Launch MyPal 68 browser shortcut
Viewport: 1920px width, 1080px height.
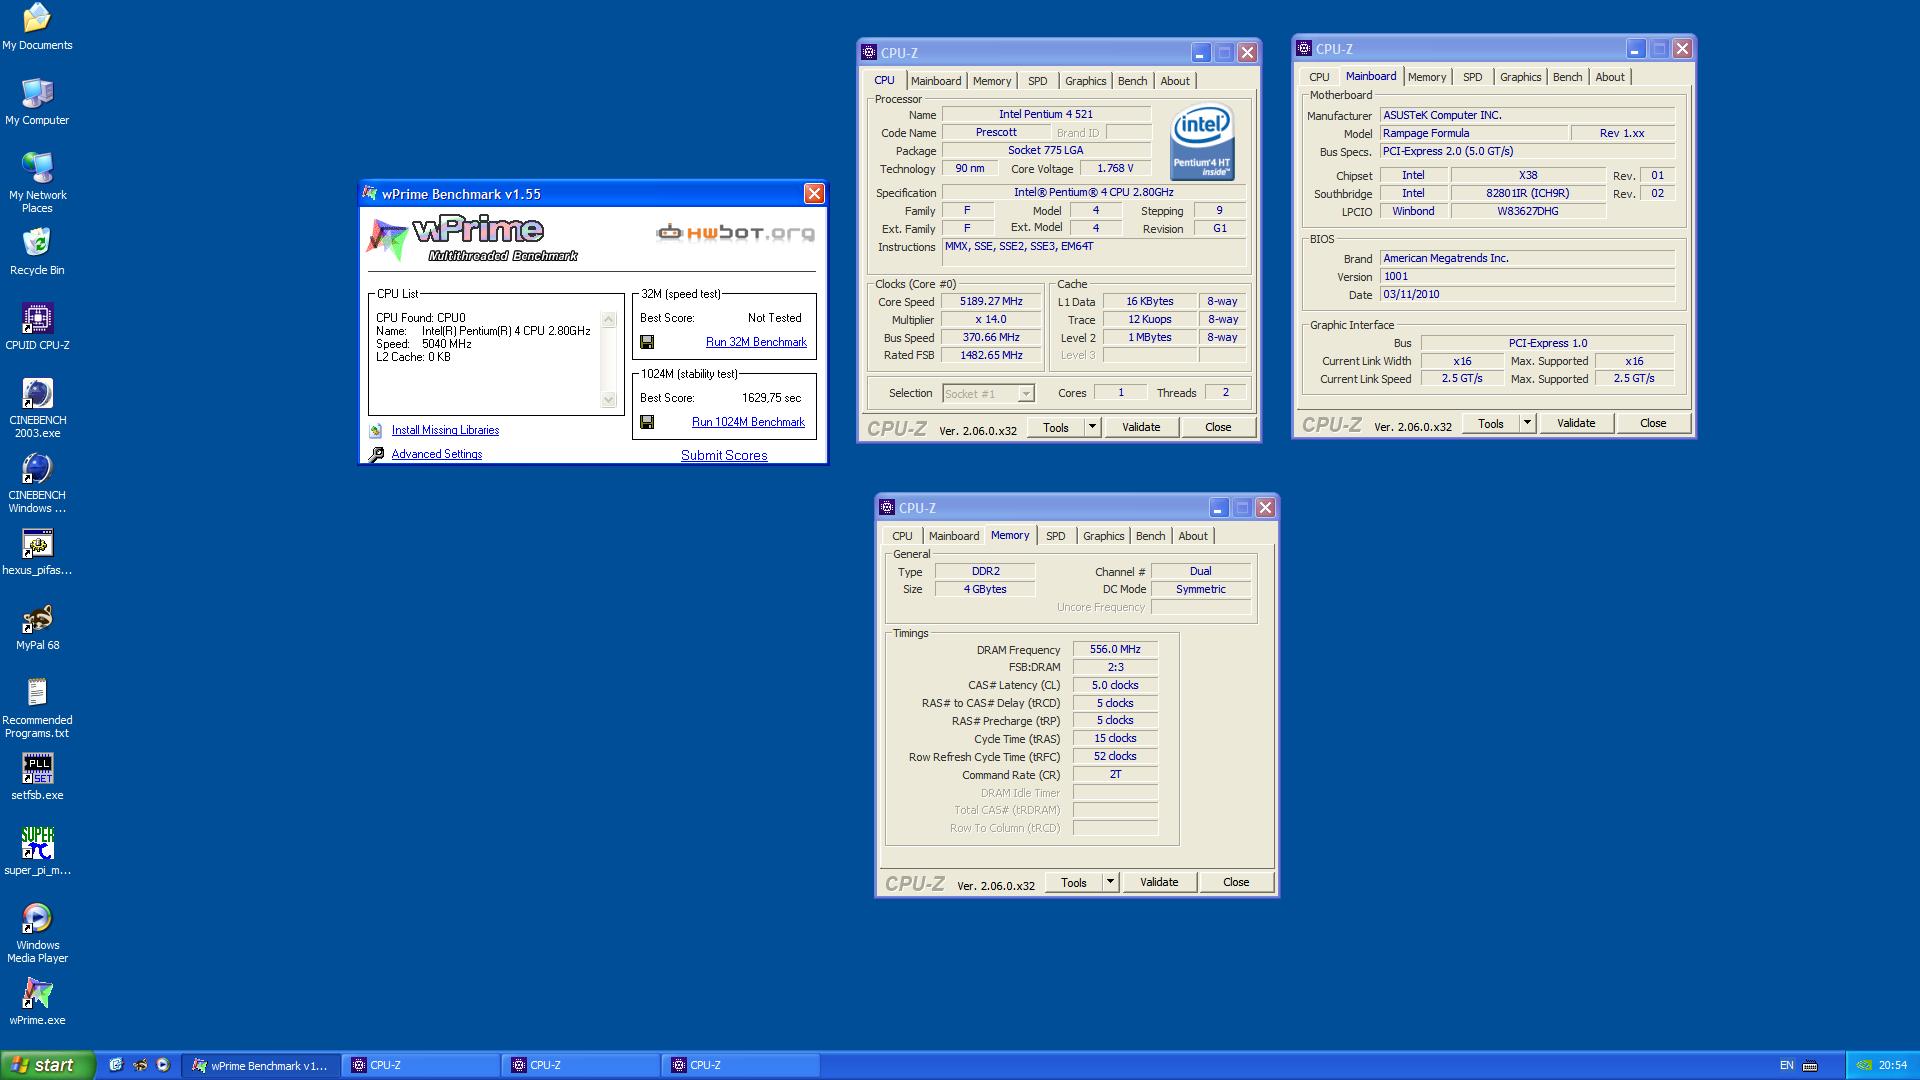[37, 627]
